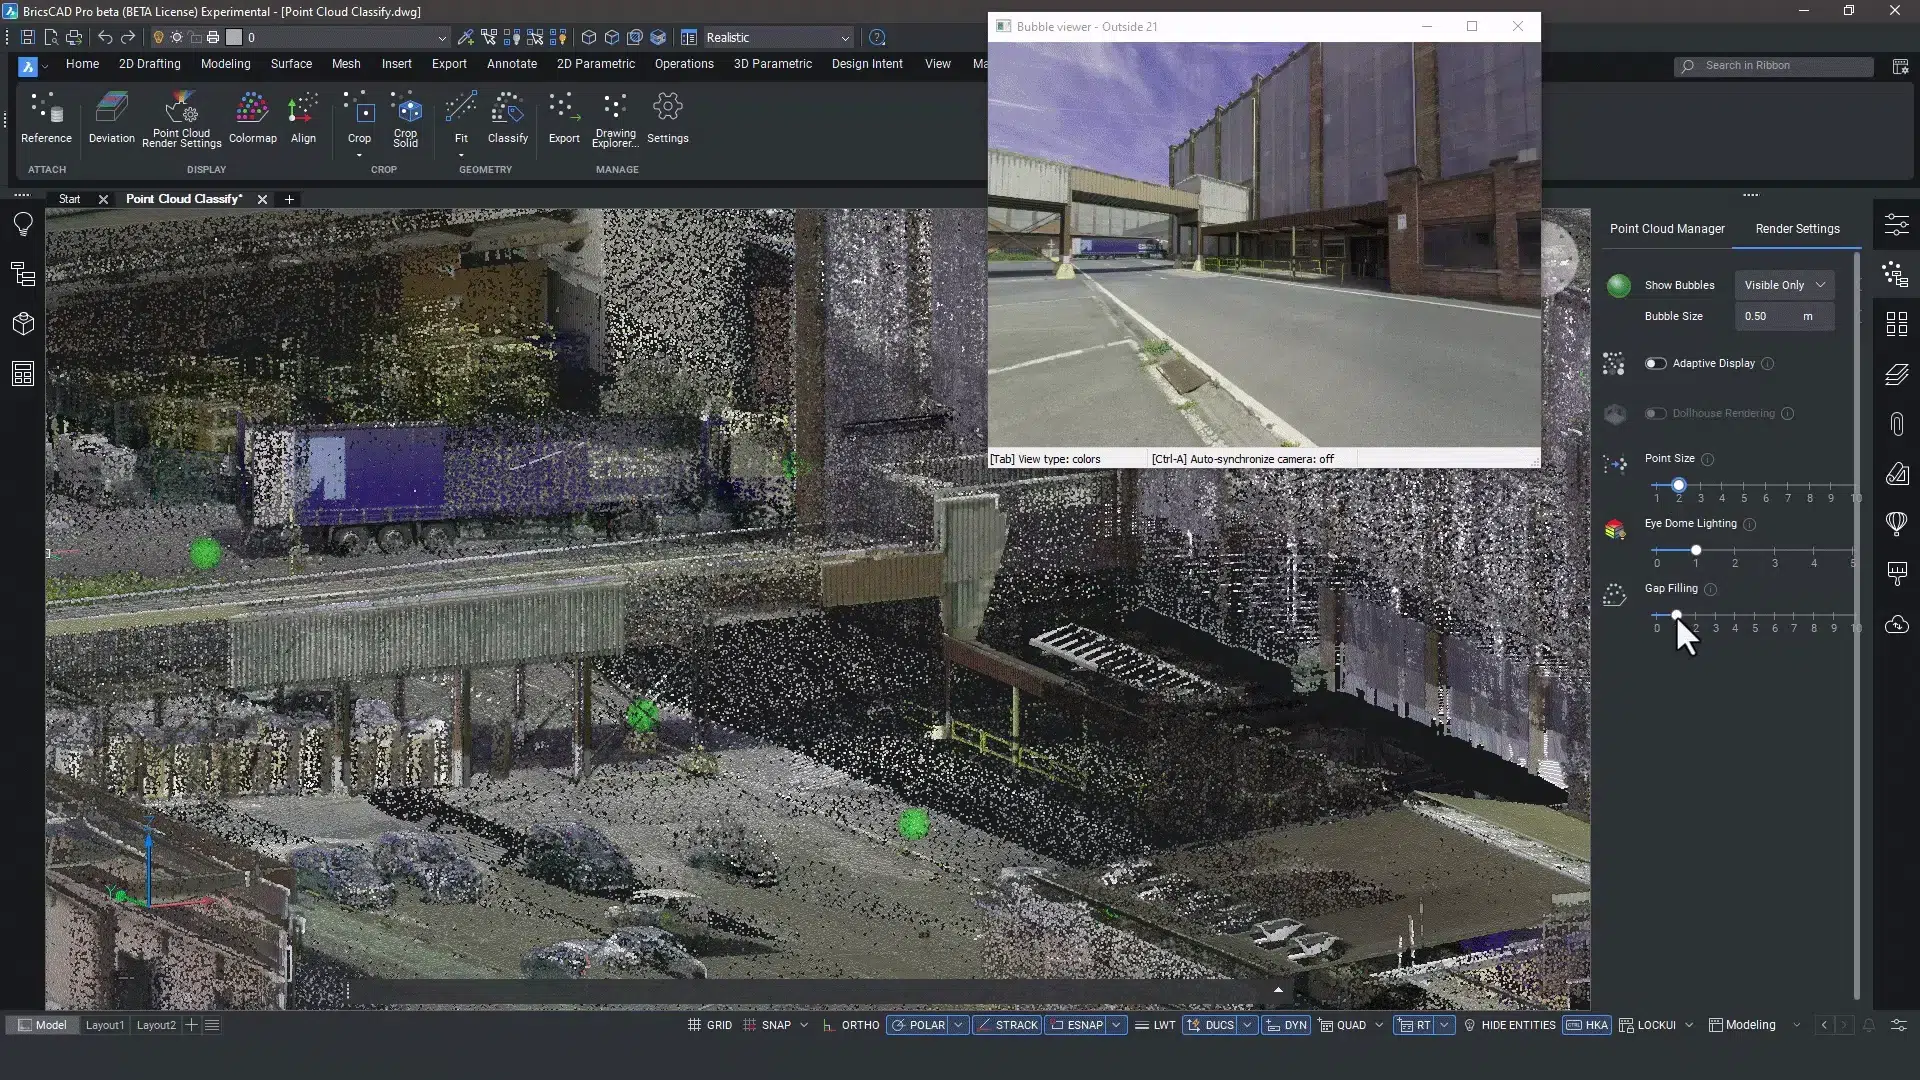Expand the Realistic visual style dropdown
1920x1080 pixels.
point(845,38)
